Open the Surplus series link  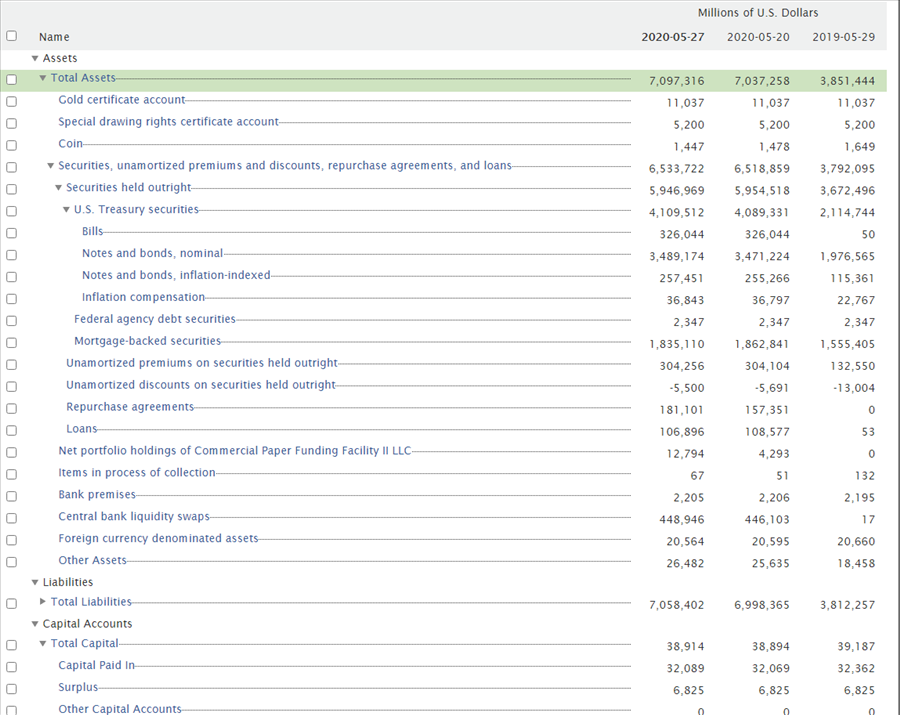point(78,687)
